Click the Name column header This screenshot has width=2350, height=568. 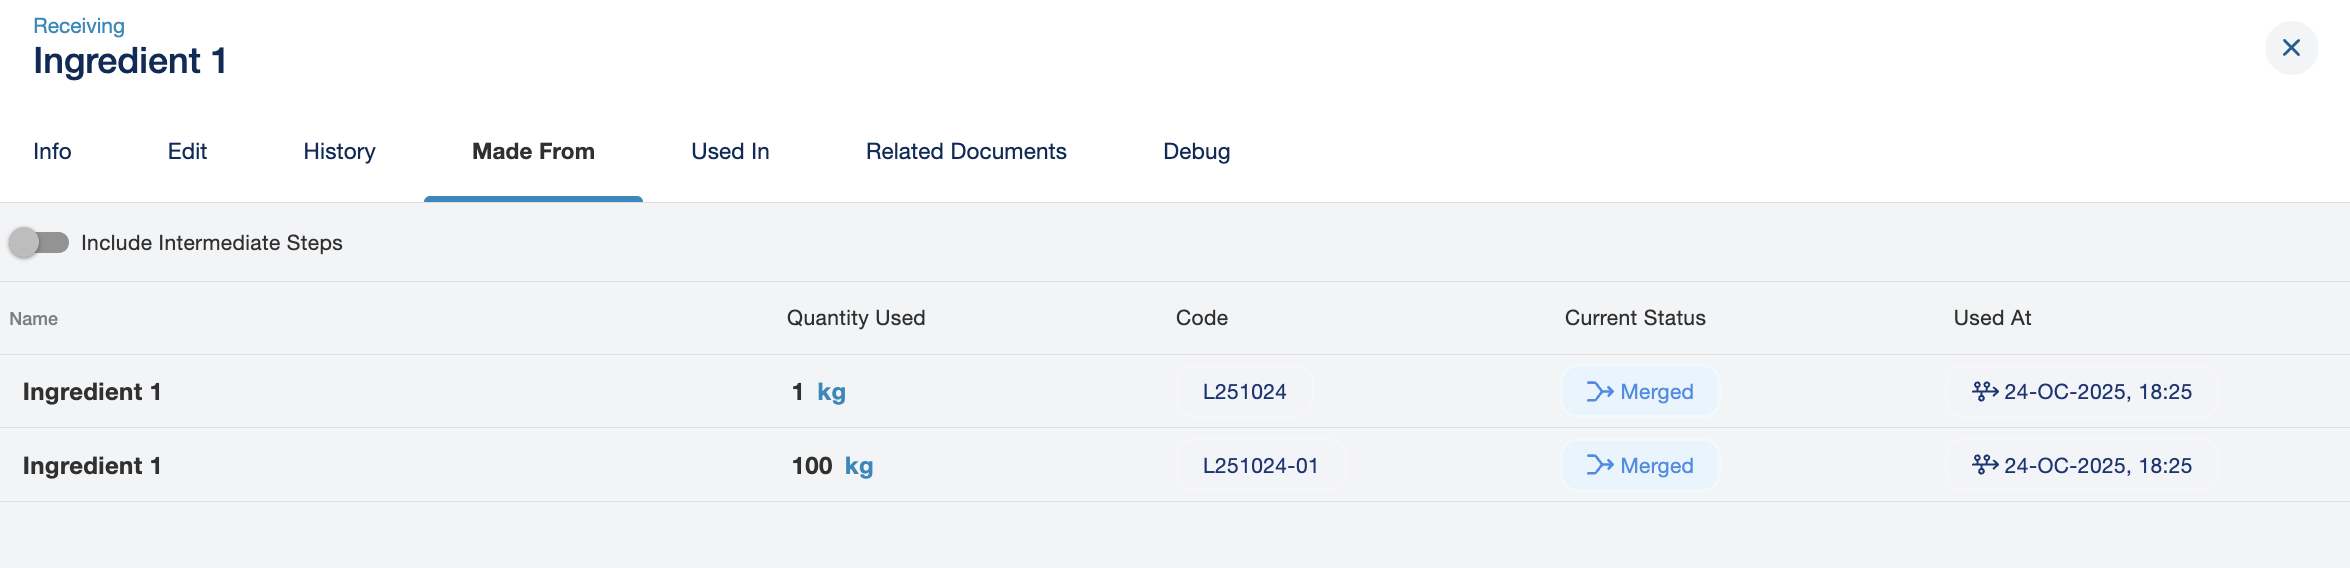pyautogui.click(x=34, y=319)
